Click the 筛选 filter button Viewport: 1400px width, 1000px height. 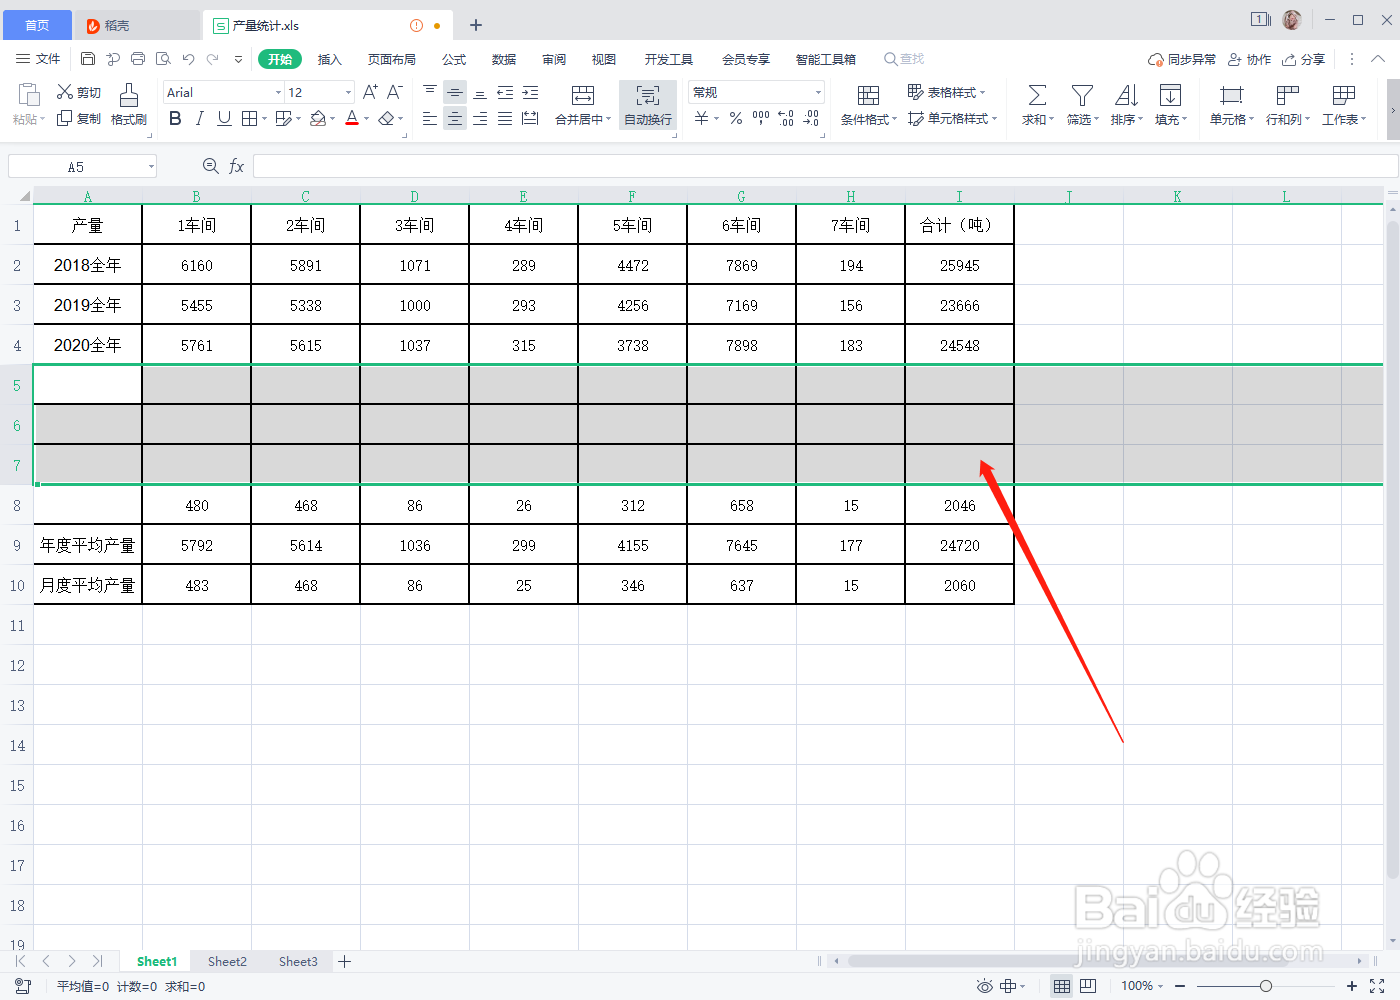(x=1082, y=105)
